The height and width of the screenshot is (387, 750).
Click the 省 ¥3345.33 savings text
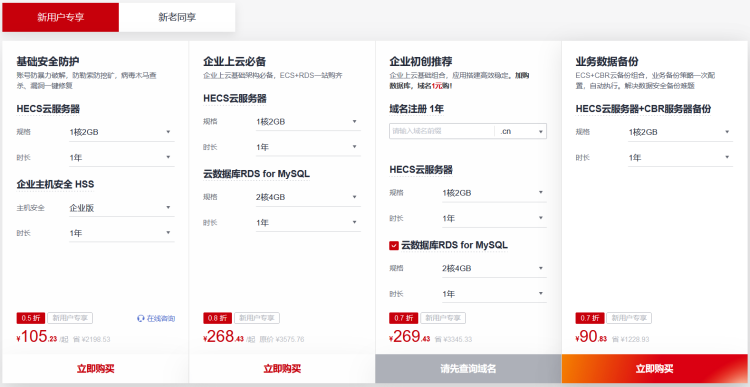453,340
